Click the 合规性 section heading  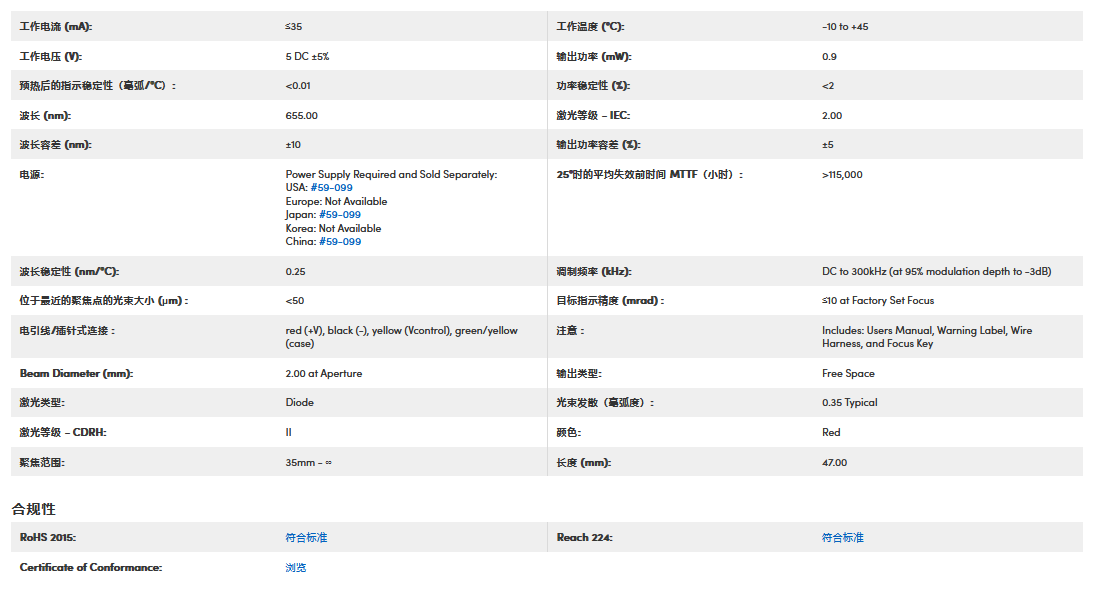pos(34,509)
